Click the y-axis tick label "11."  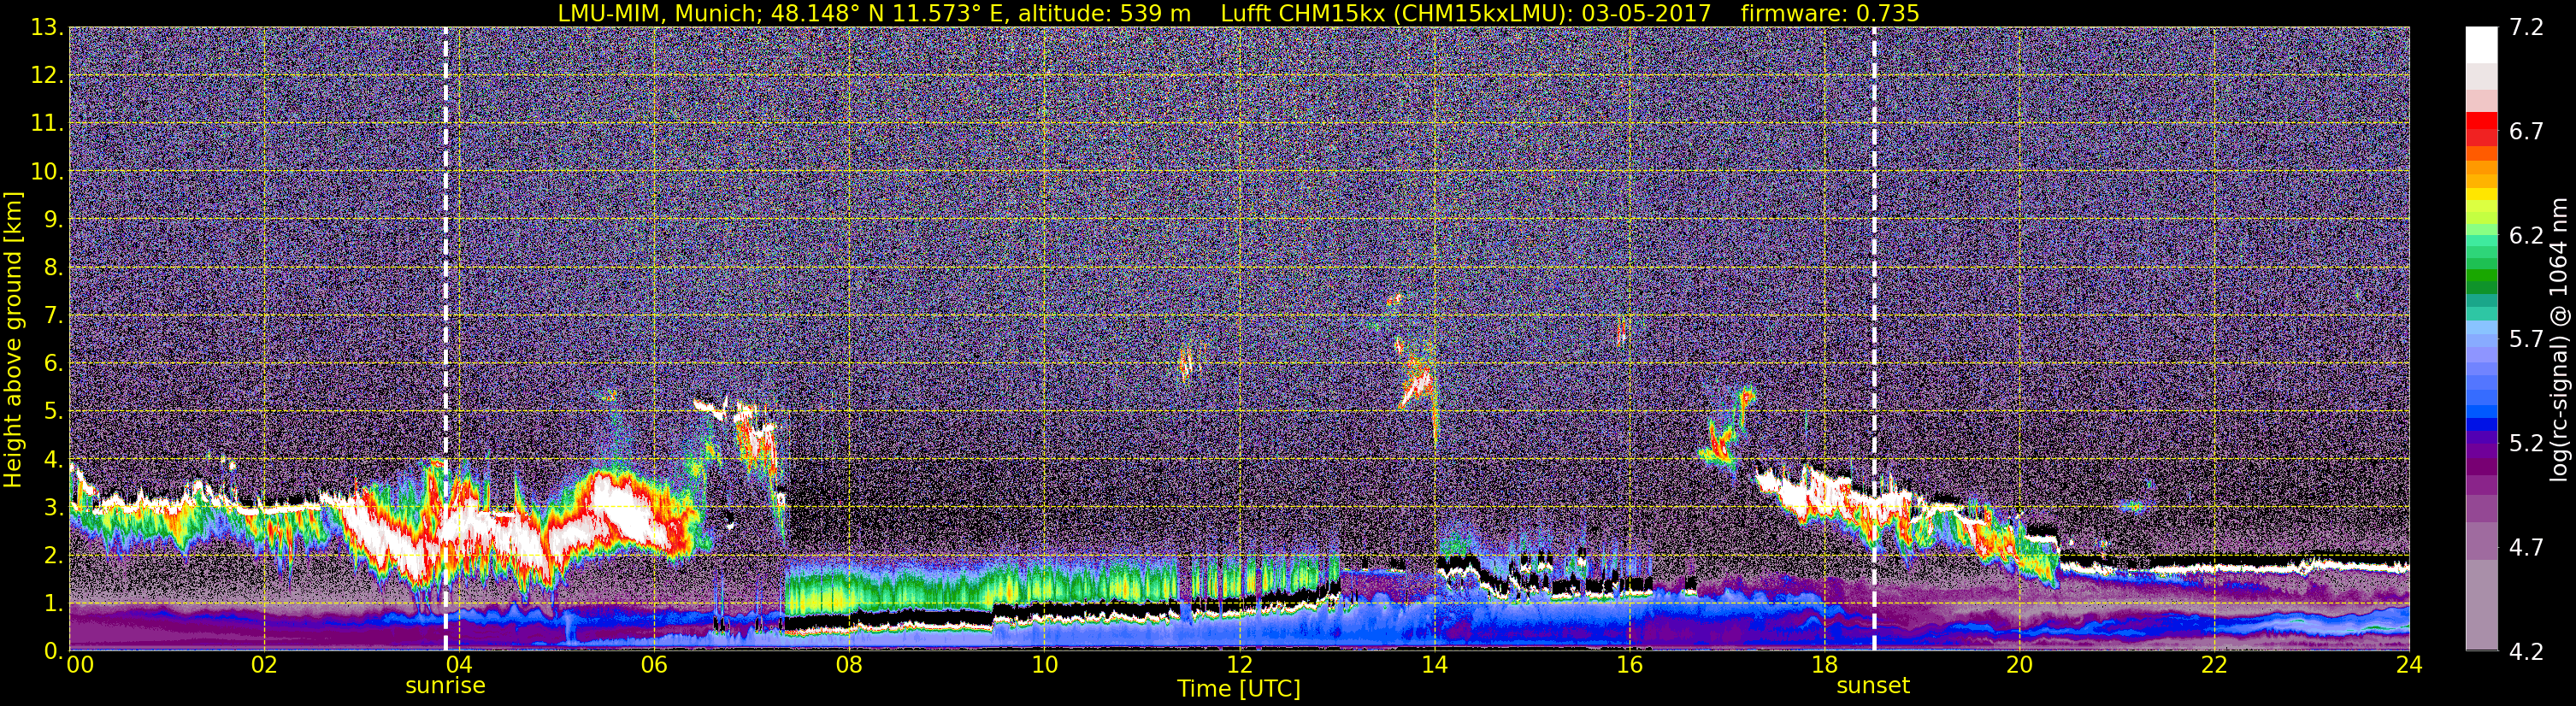47,123
